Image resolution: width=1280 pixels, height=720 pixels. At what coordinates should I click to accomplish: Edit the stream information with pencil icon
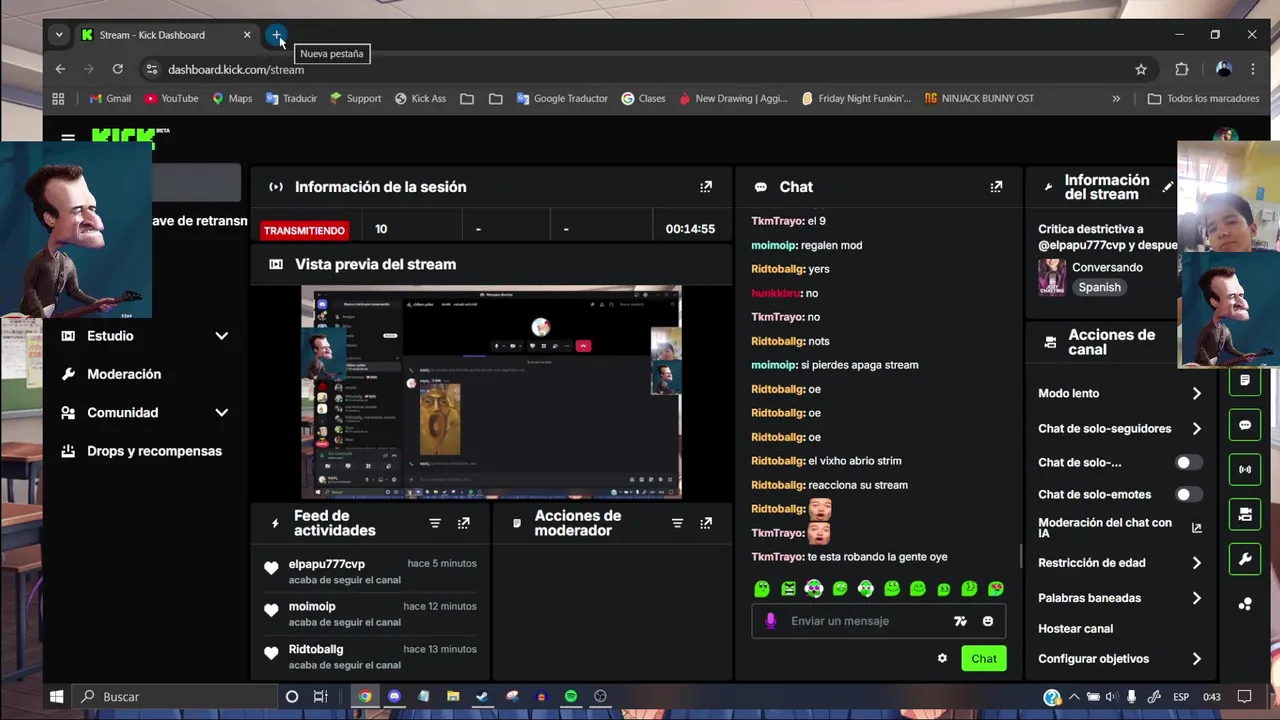[1167, 187]
